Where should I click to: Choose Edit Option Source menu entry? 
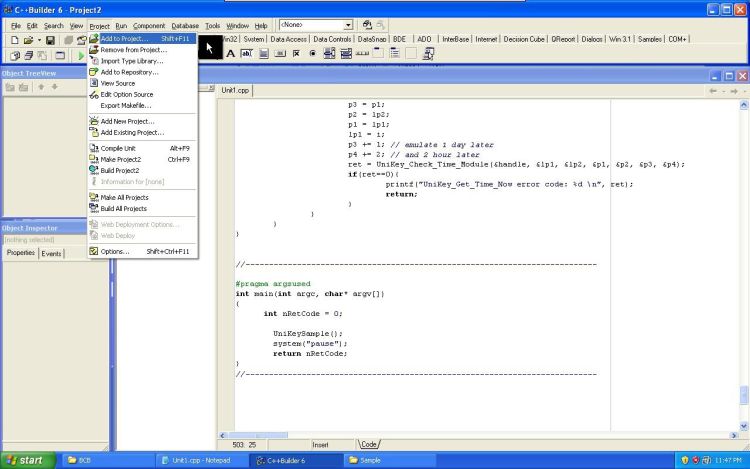click(143, 95)
